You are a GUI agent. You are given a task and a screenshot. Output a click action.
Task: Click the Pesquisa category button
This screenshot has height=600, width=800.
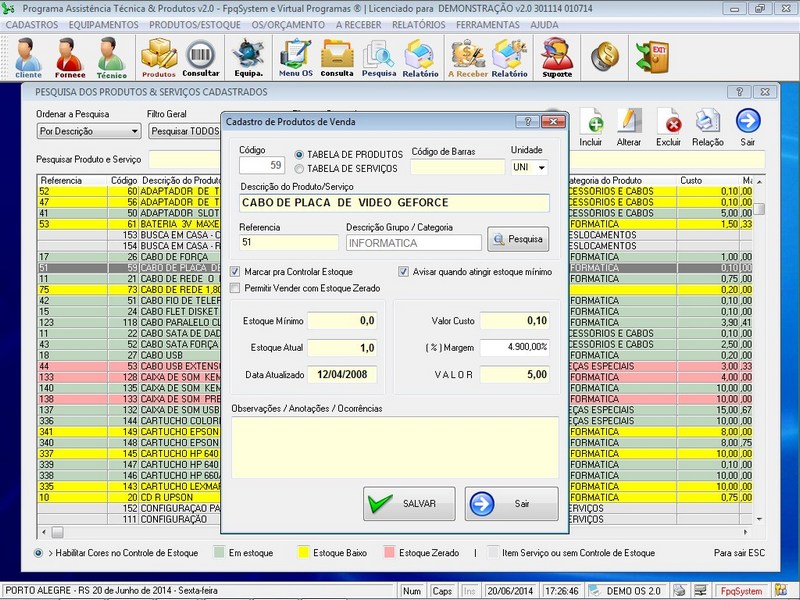pyautogui.click(x=518, y=239)
